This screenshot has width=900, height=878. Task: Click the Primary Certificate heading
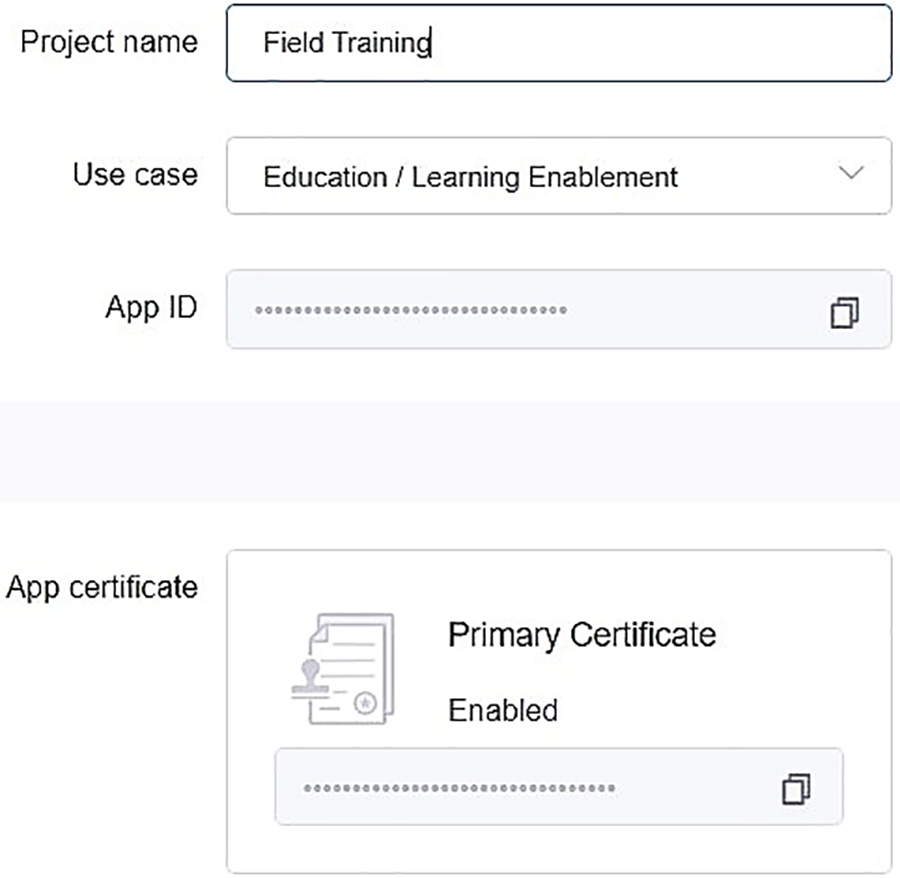pyautogui.click(x=581, y=634)
